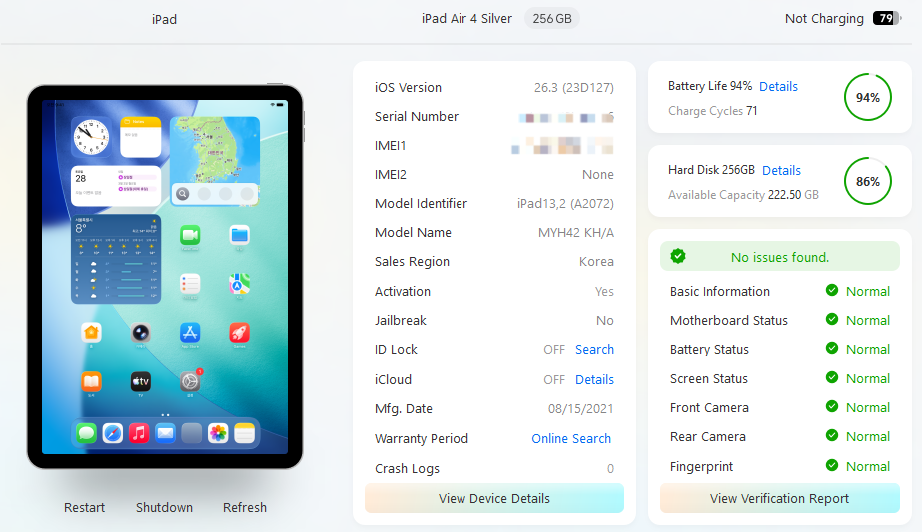Click the weather widget on iPad preview
This screenshot has height=532, width=922.
(115, 259)
